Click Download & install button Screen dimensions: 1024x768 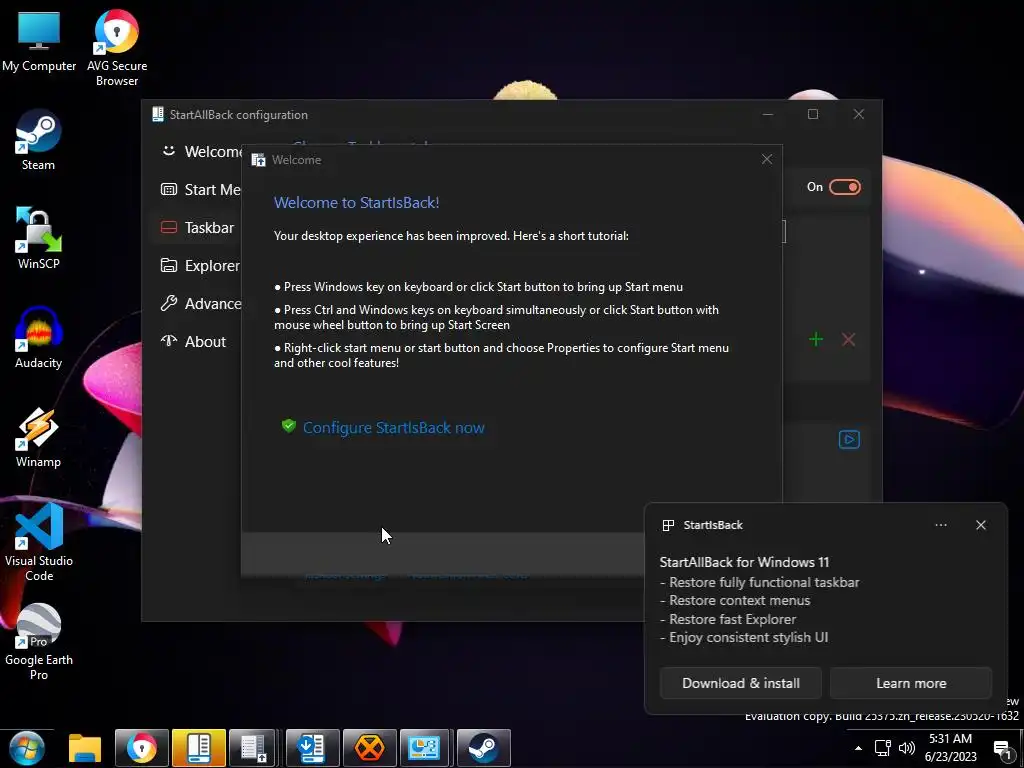[x=741, y=683]
